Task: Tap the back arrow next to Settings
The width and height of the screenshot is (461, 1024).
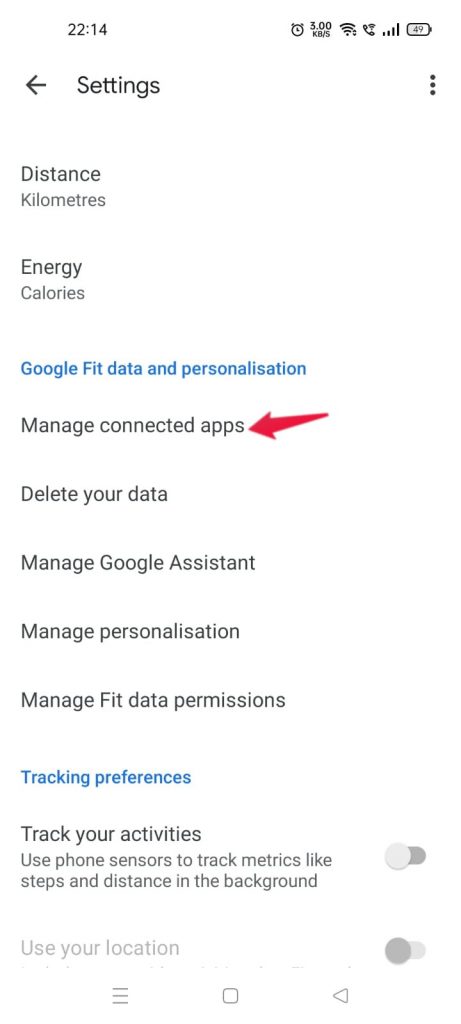Action: (x=35, y=85)
